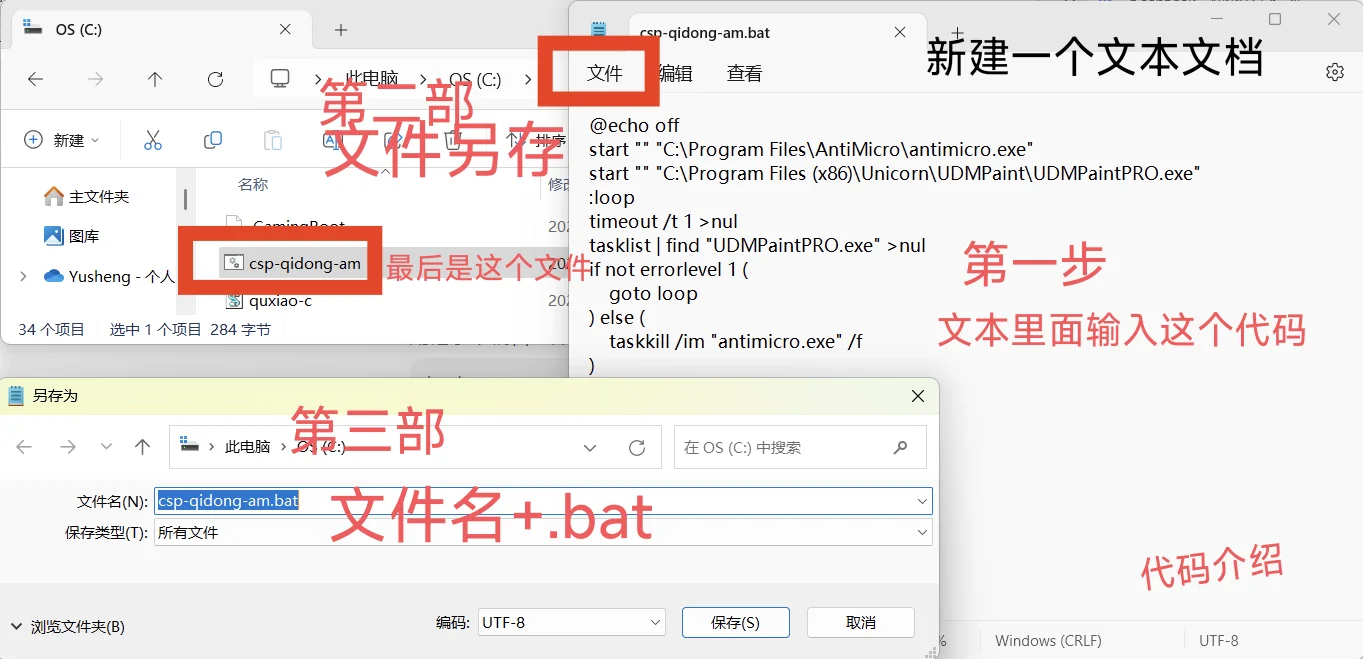
Task: Click the search icon in Save As dialog
Action: tap(899, 447)
